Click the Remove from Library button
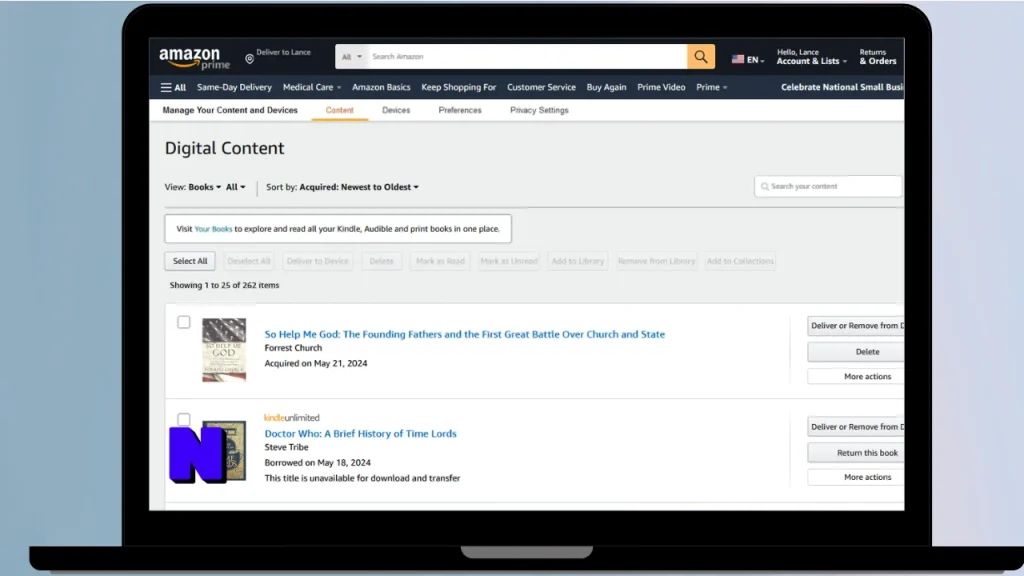Screen dimensions: 1024x576 pyautogui.click(x=656, y=261)
